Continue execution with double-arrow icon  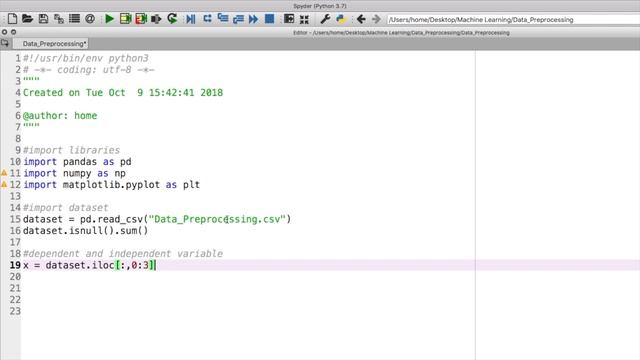pyautogui.click(x=253, y=19)
